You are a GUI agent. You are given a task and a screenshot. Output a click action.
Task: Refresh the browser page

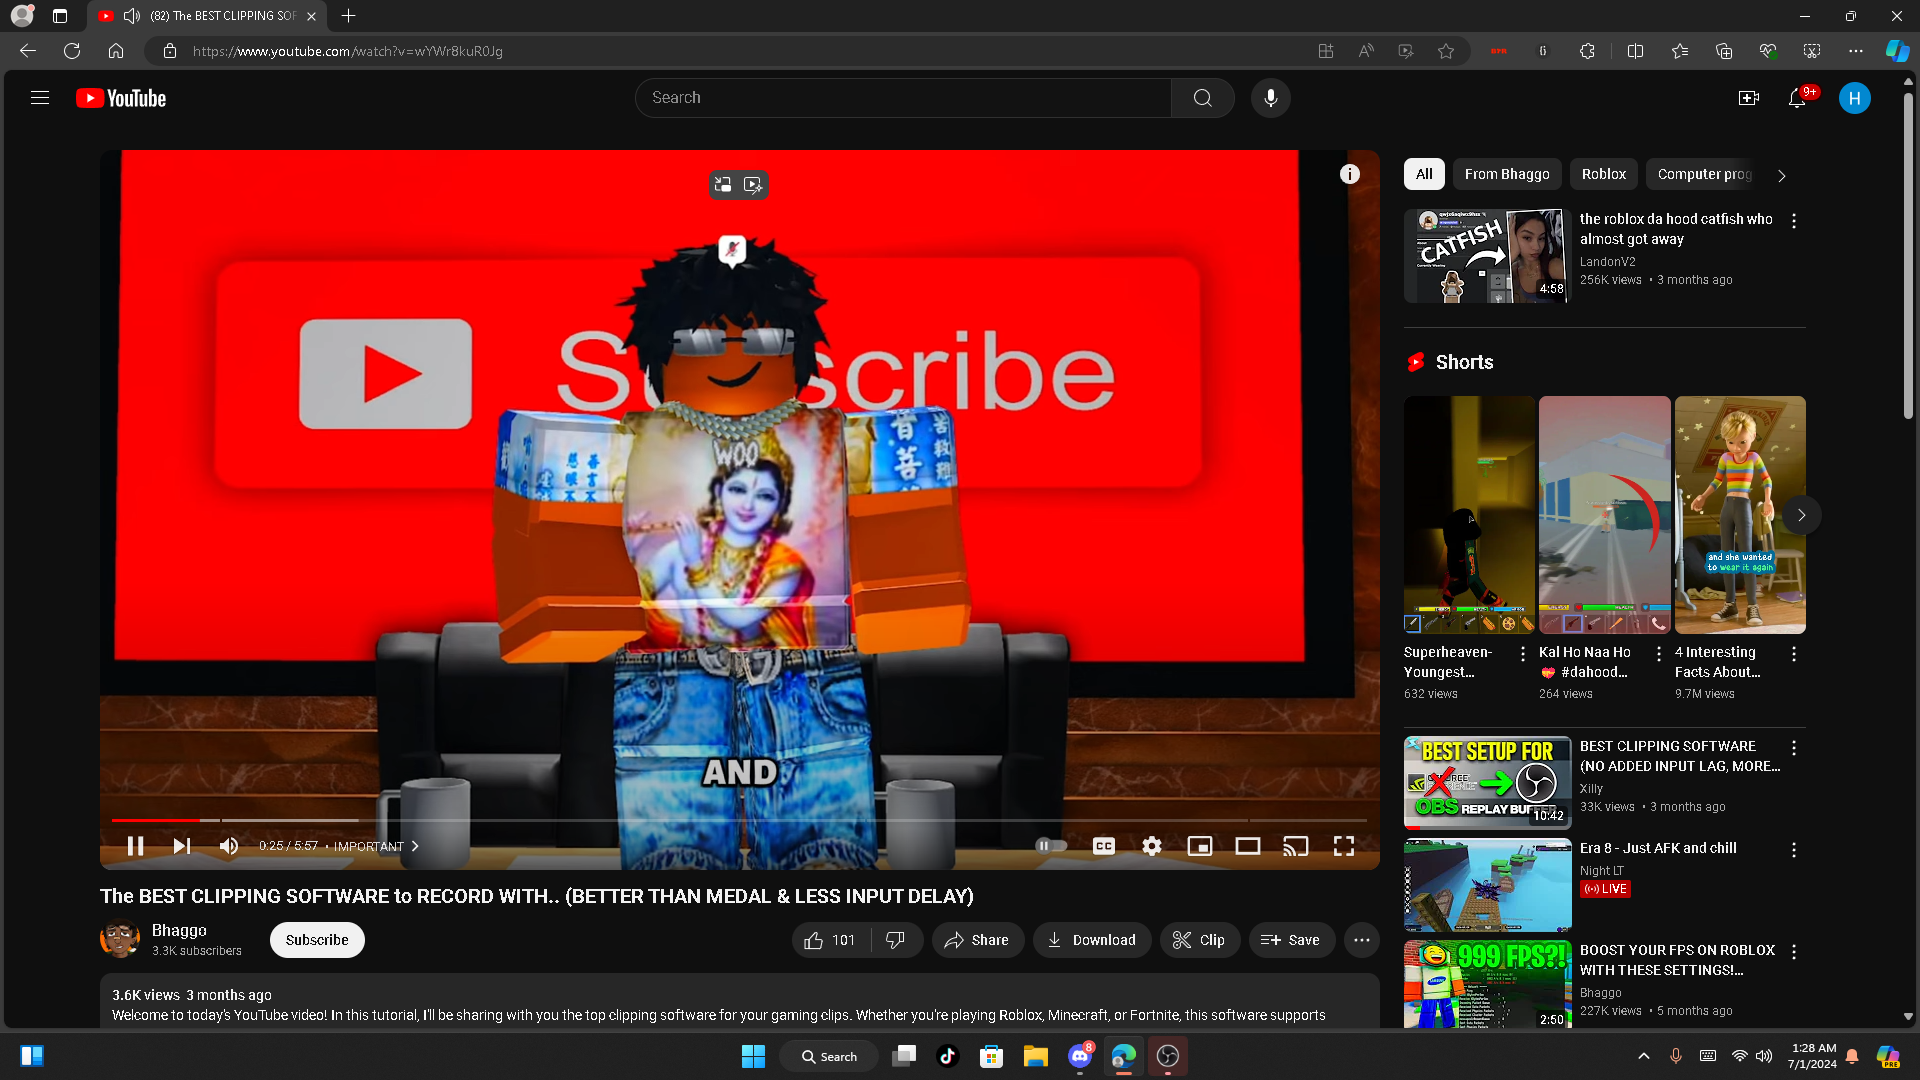tap(72, 51)
